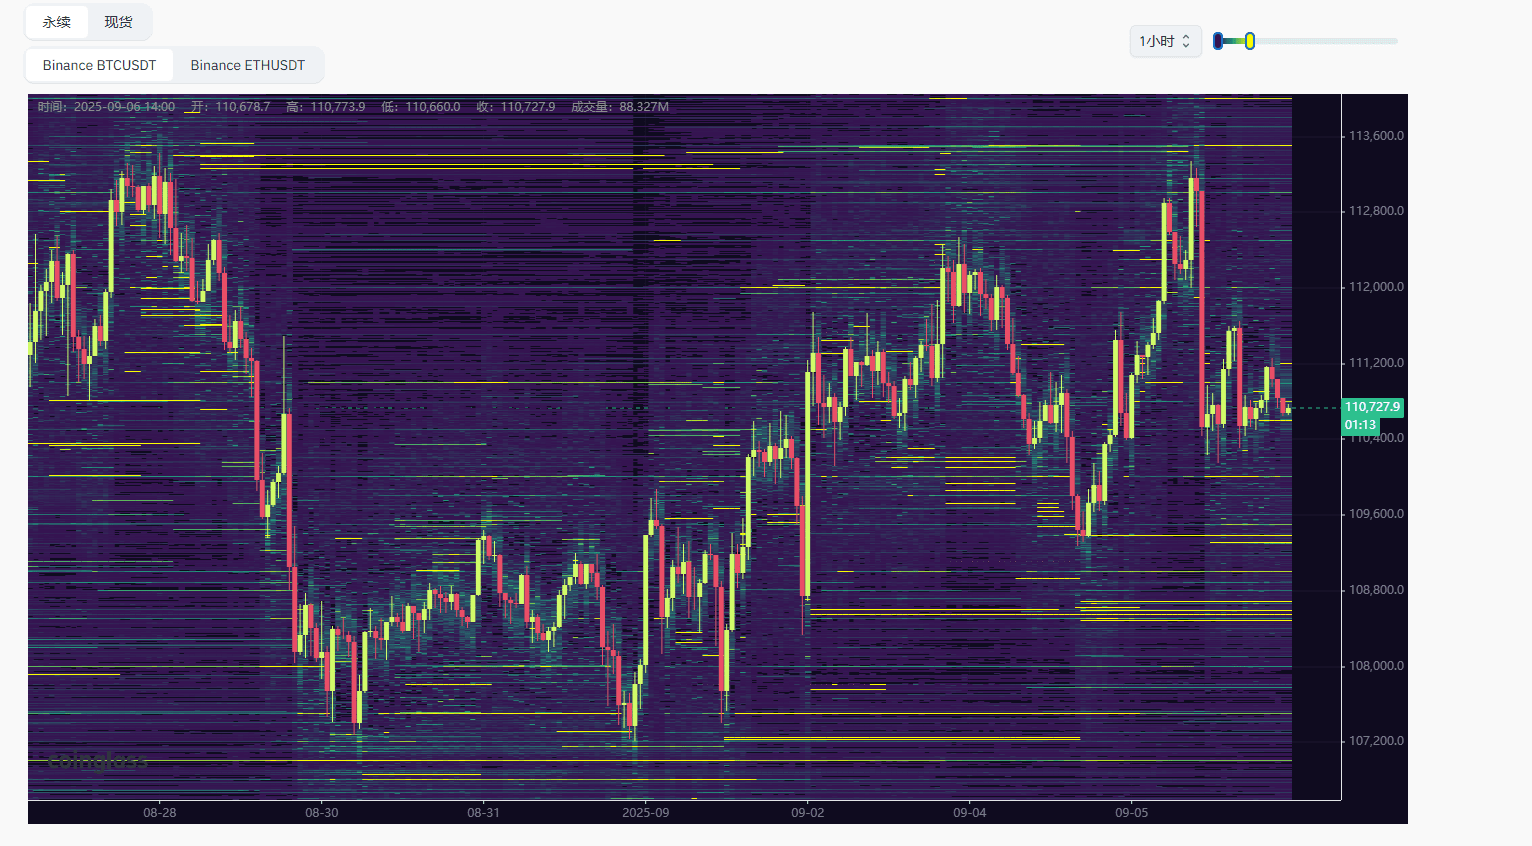Select the Binance ETHUSDT tab
The height and width of the screenshot is (846, 1532).
[x=248, y=65]
